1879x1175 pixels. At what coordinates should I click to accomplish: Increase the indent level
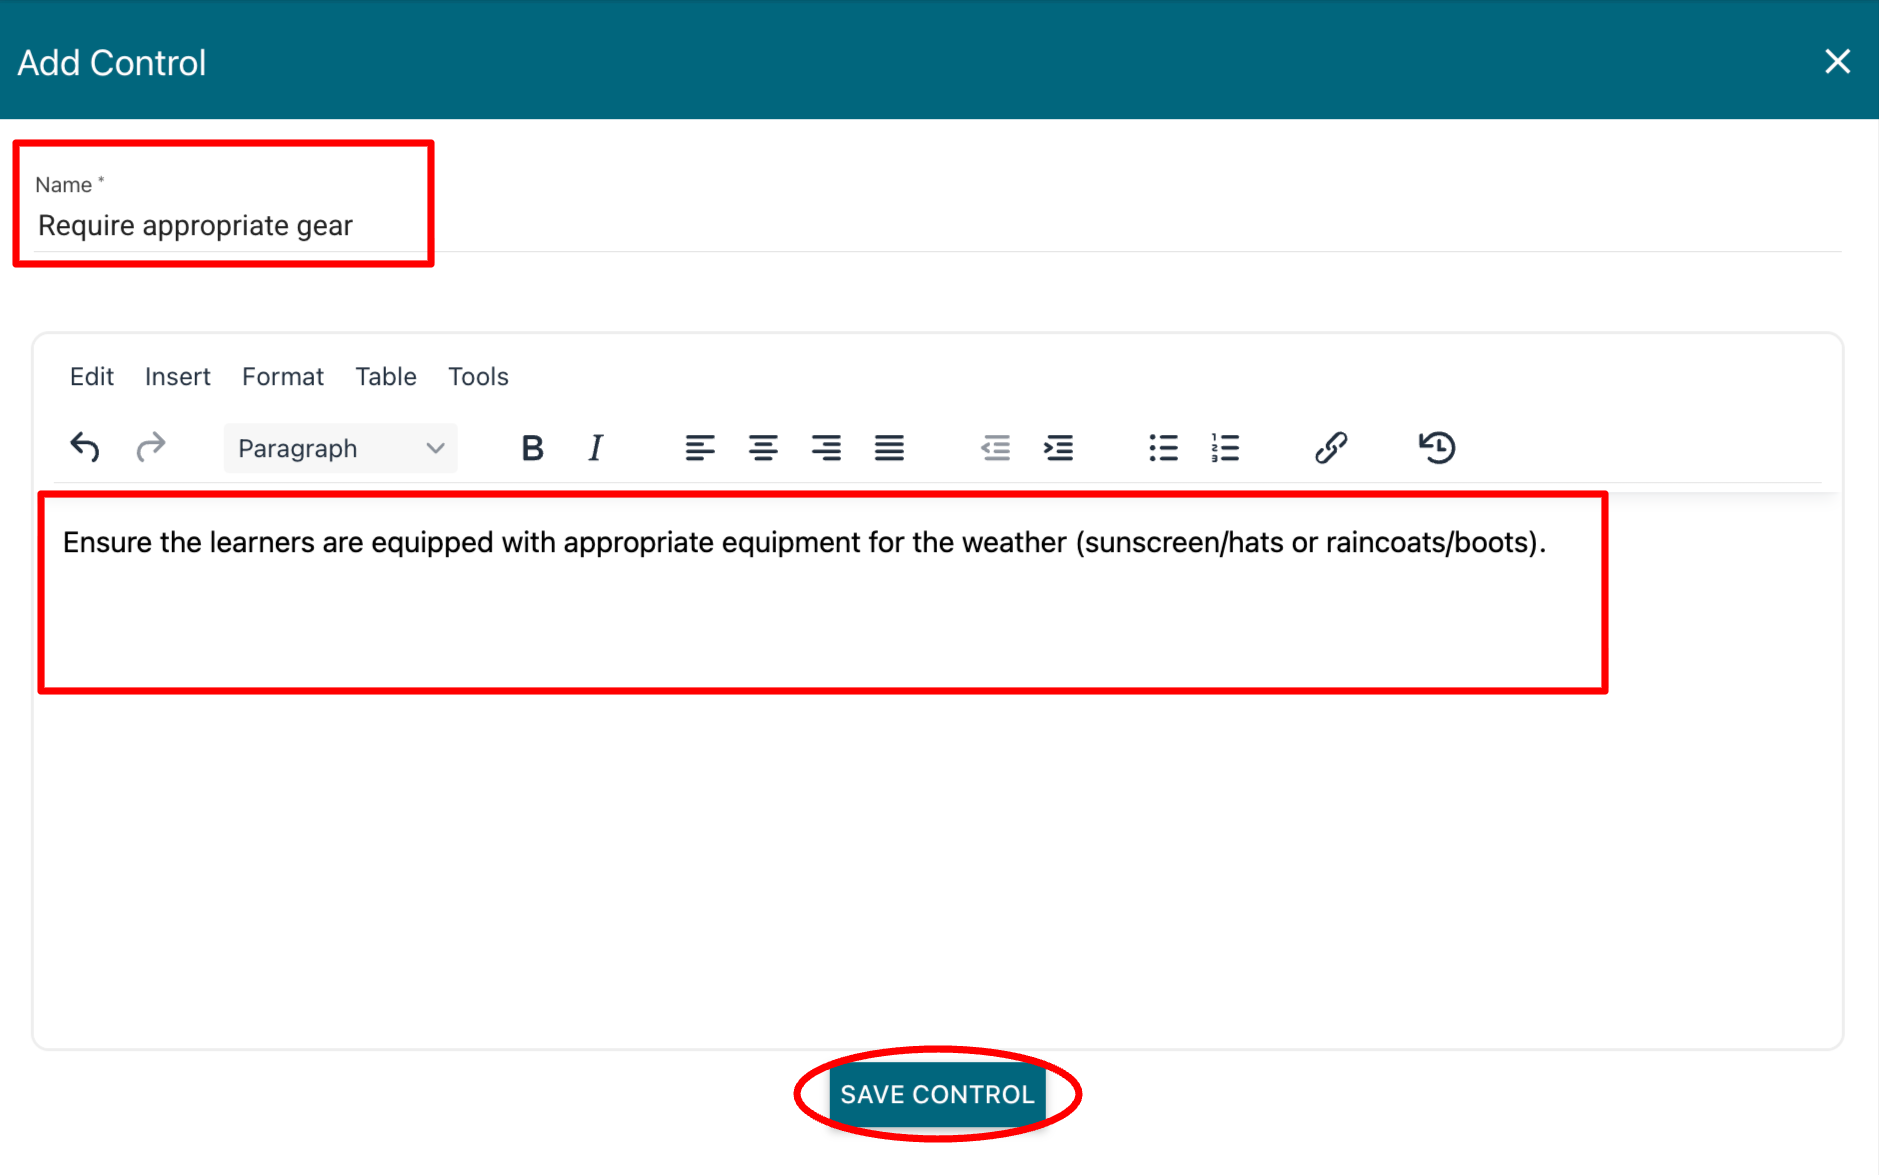pyautogui.click(x=1058, y=448)
